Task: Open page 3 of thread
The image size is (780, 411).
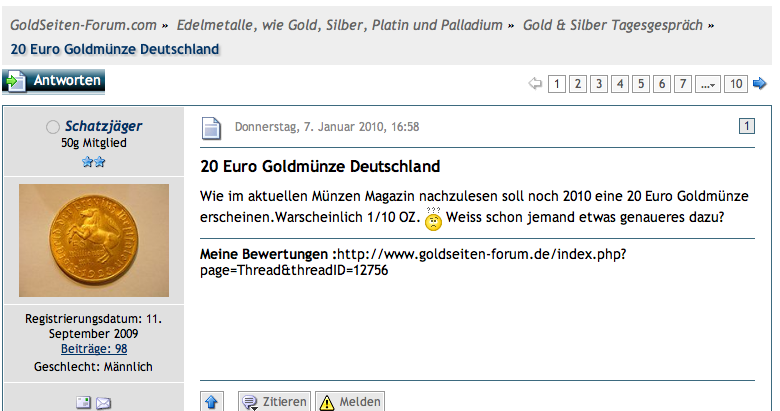Action: click(x=599, y=84)
